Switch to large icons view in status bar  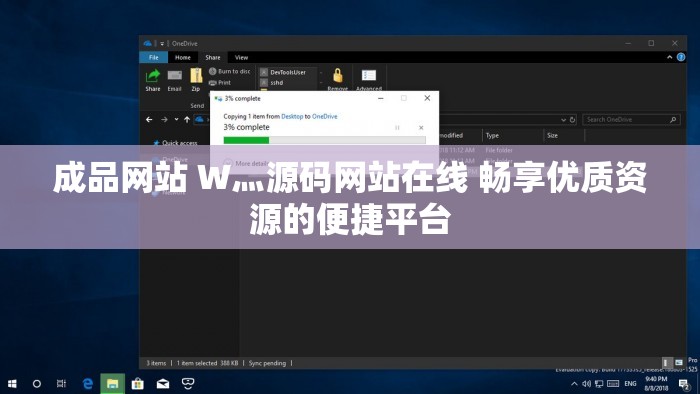pos(679,363)
